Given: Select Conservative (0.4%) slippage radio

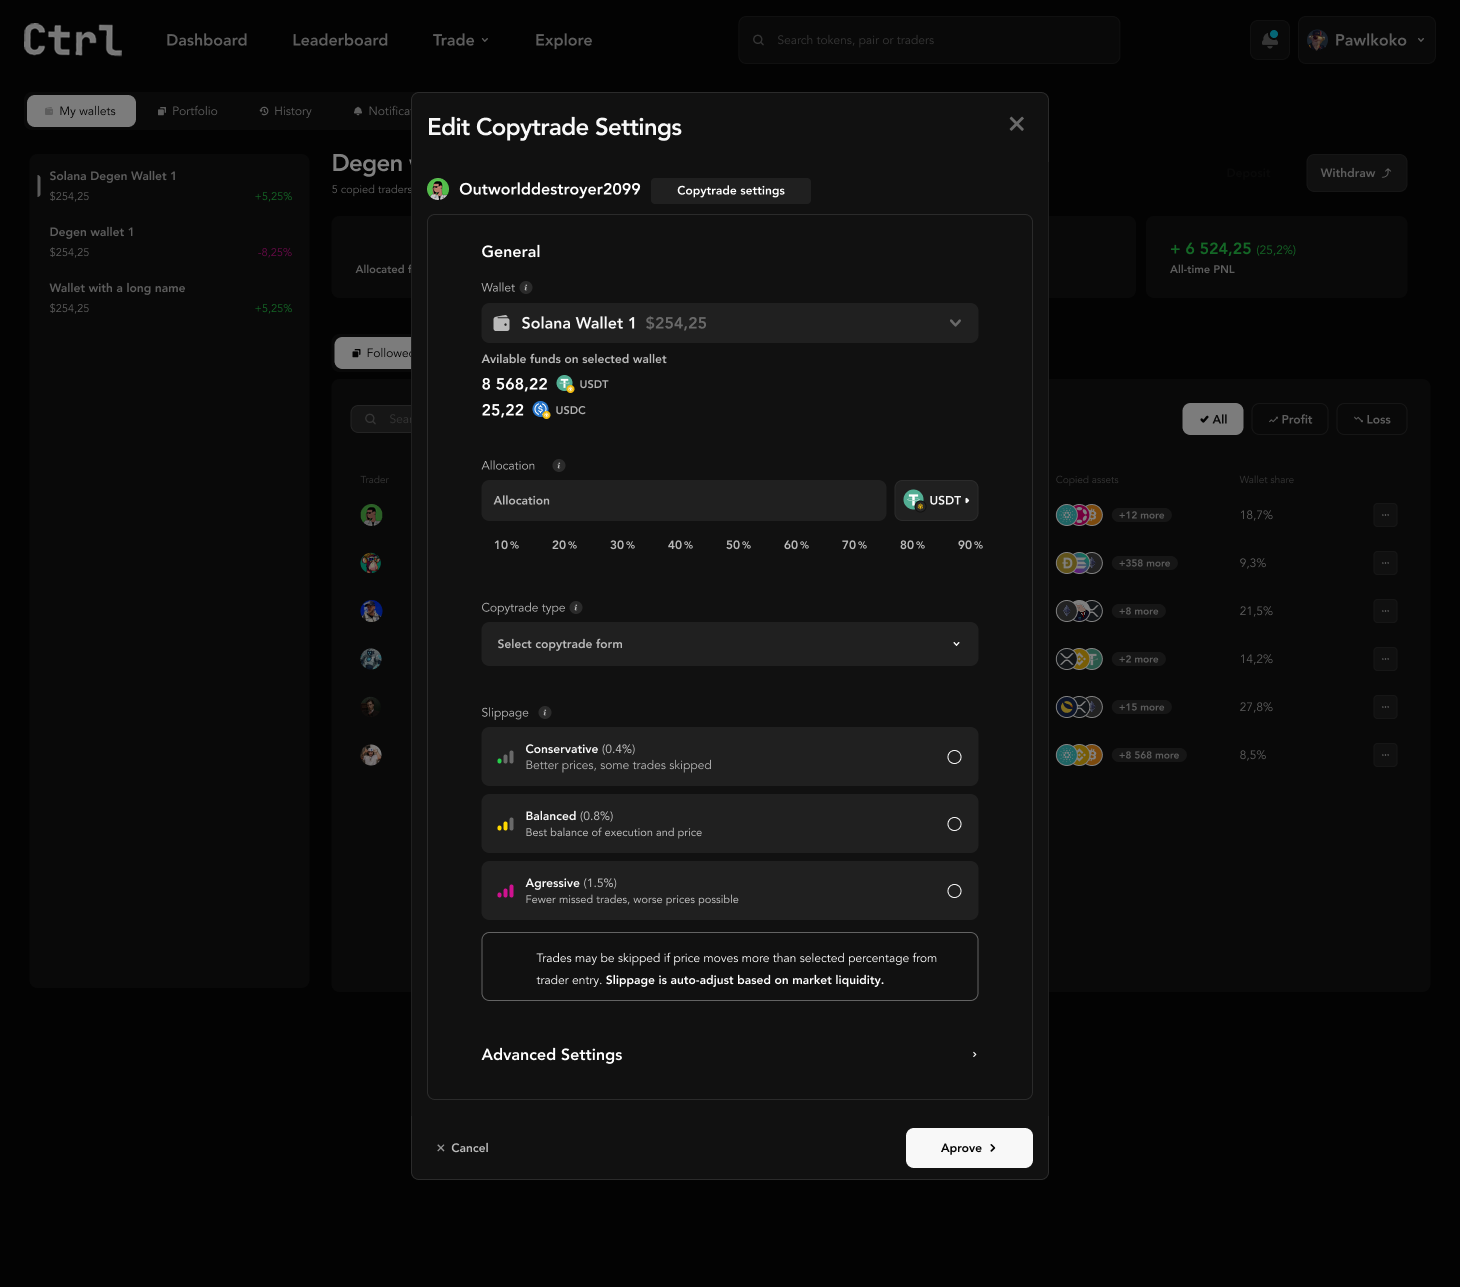Looking at the screenshot, I should (x=954, y=757).
